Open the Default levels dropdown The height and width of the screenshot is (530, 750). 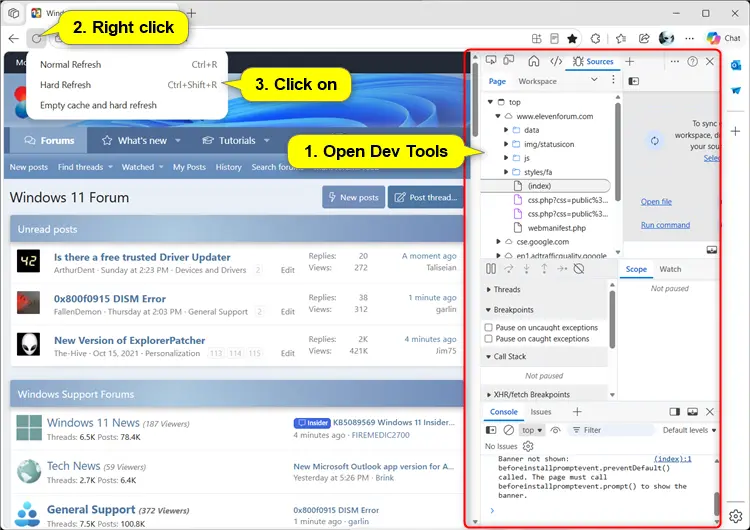[689, 430]
